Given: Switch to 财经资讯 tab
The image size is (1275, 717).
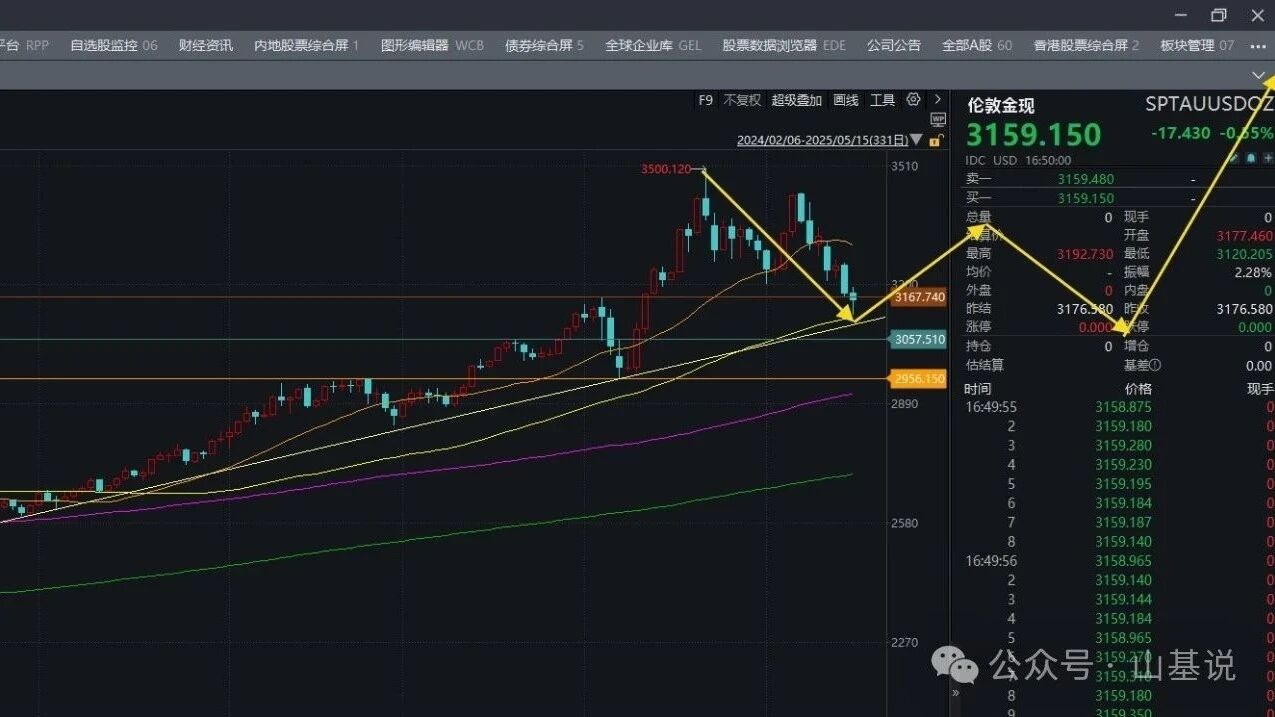Looking at the screenshot, I should pos(206,45).
